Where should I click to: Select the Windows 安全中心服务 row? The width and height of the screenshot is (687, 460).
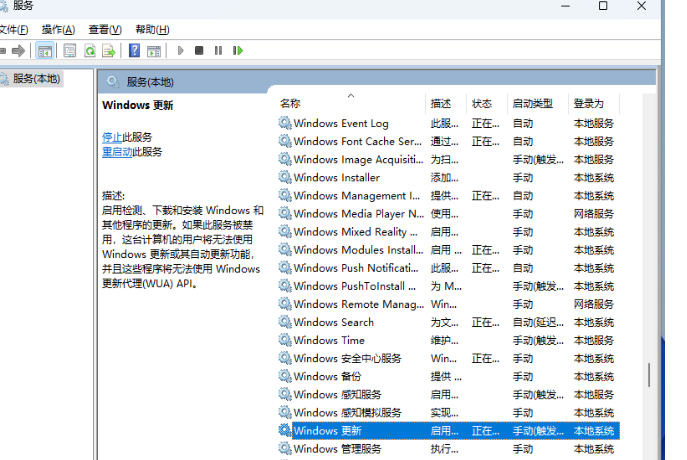click(x=449, y=358)
